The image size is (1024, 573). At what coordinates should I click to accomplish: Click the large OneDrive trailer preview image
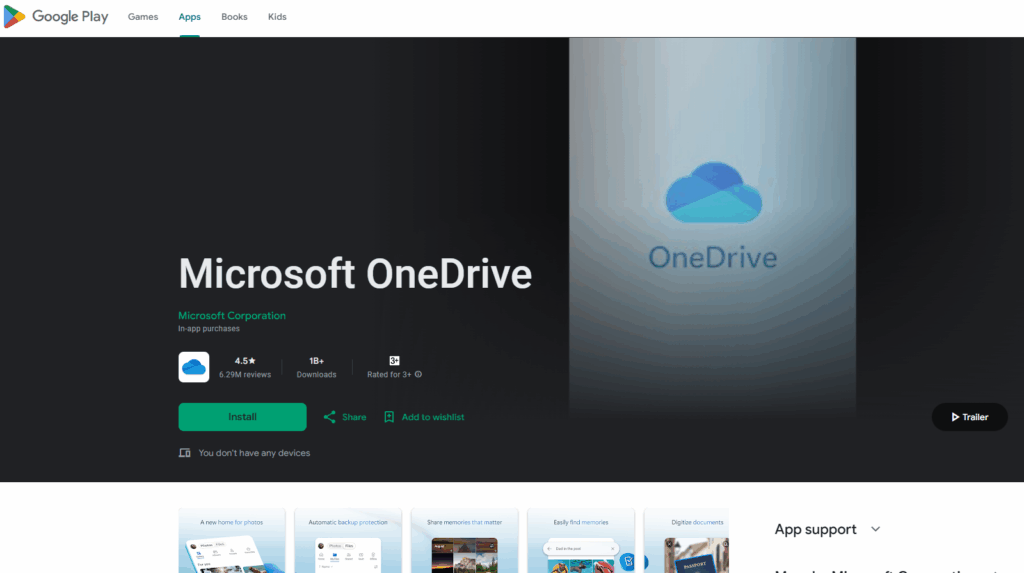tap(712, 227)
